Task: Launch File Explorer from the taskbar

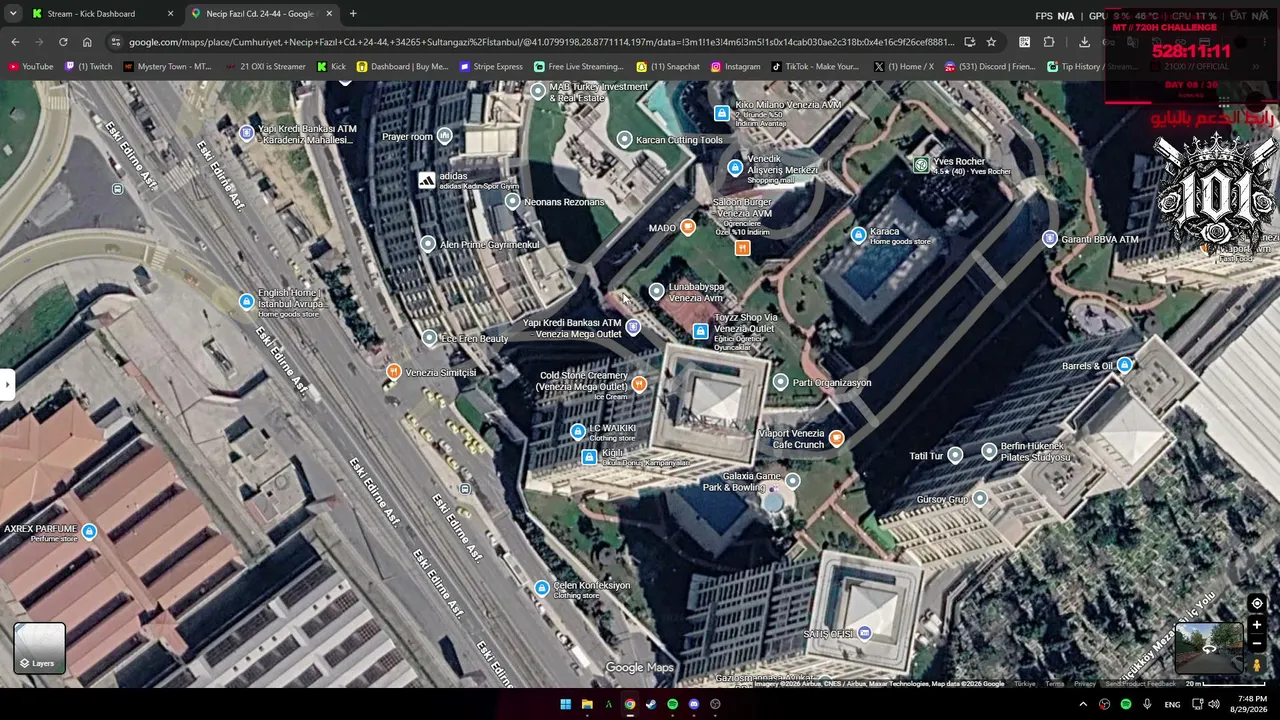Action: click(587, 704)
